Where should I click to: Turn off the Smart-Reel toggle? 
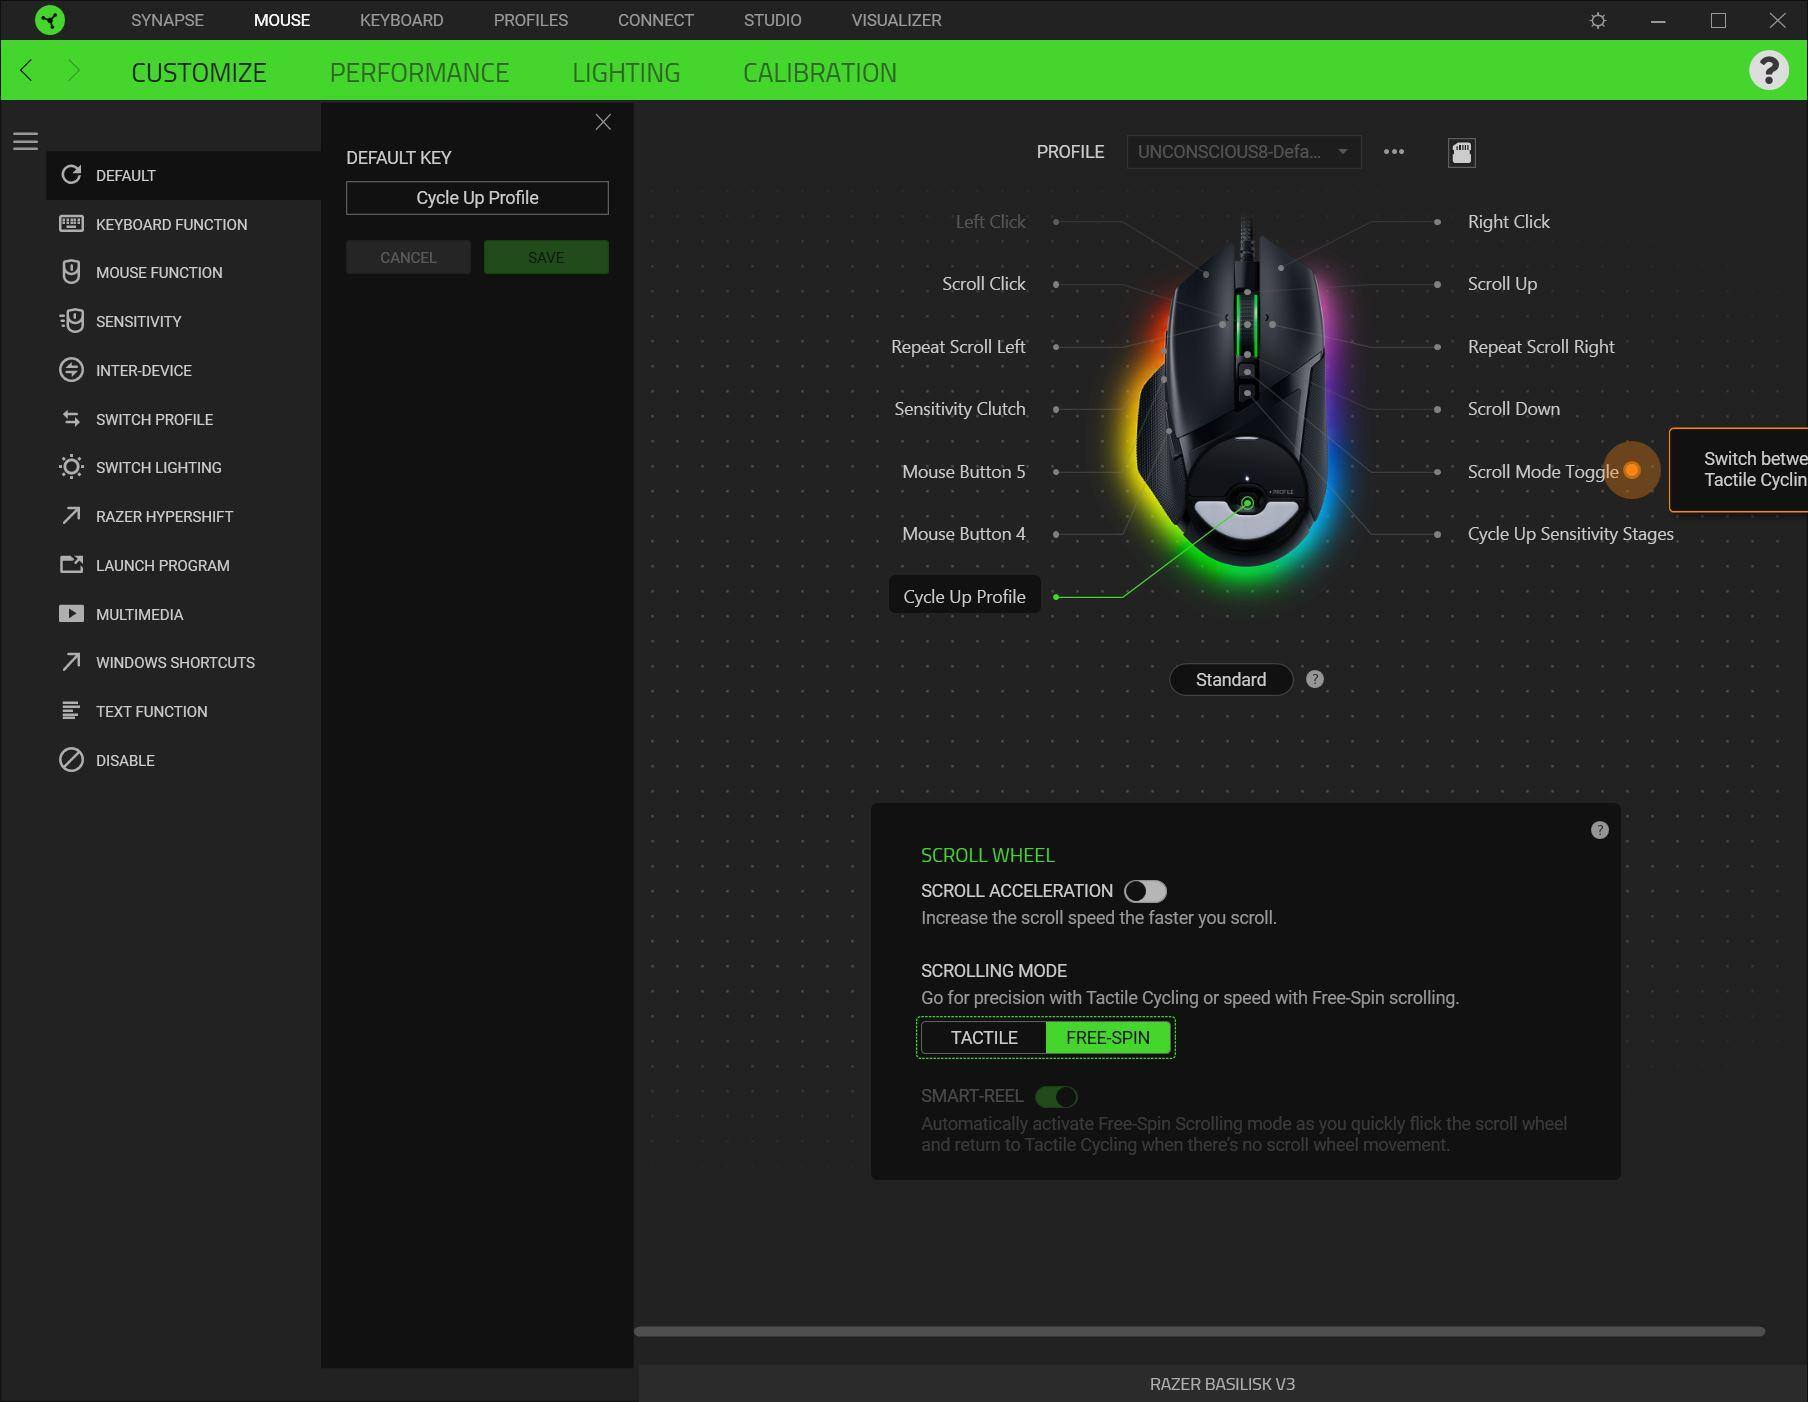(1056, 1097)
